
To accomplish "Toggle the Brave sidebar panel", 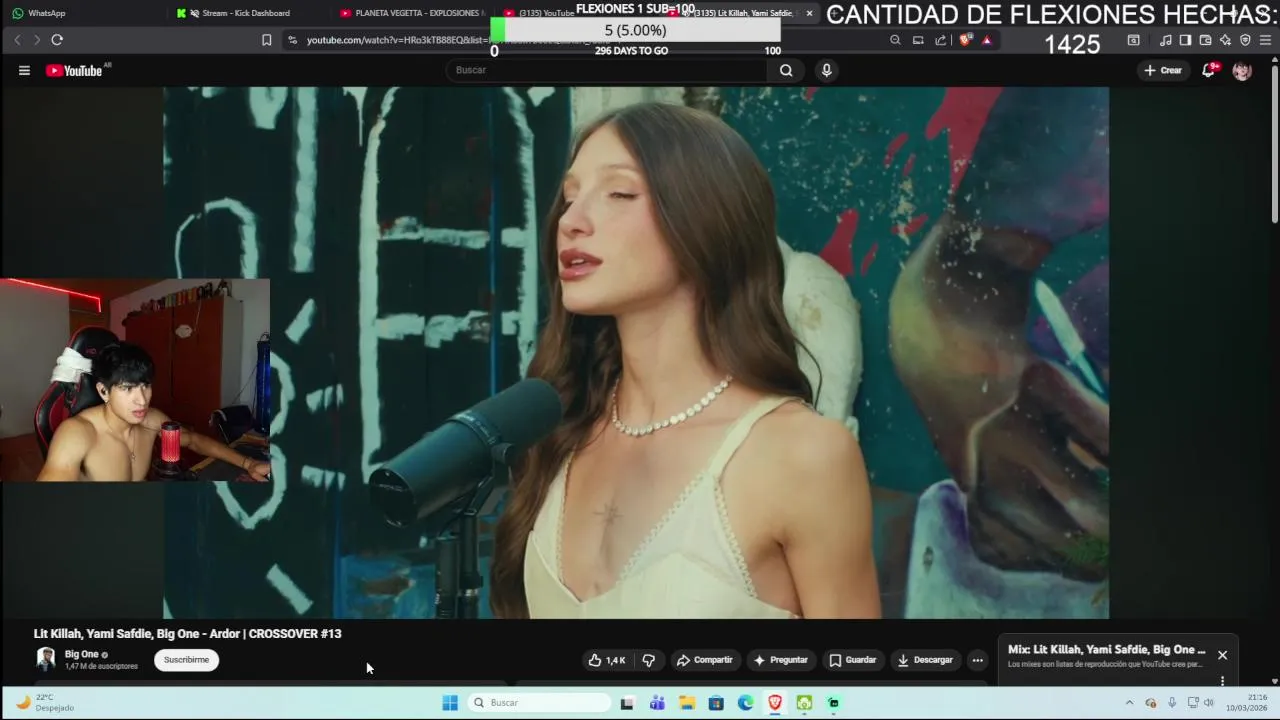I will tap(1185, 40).
